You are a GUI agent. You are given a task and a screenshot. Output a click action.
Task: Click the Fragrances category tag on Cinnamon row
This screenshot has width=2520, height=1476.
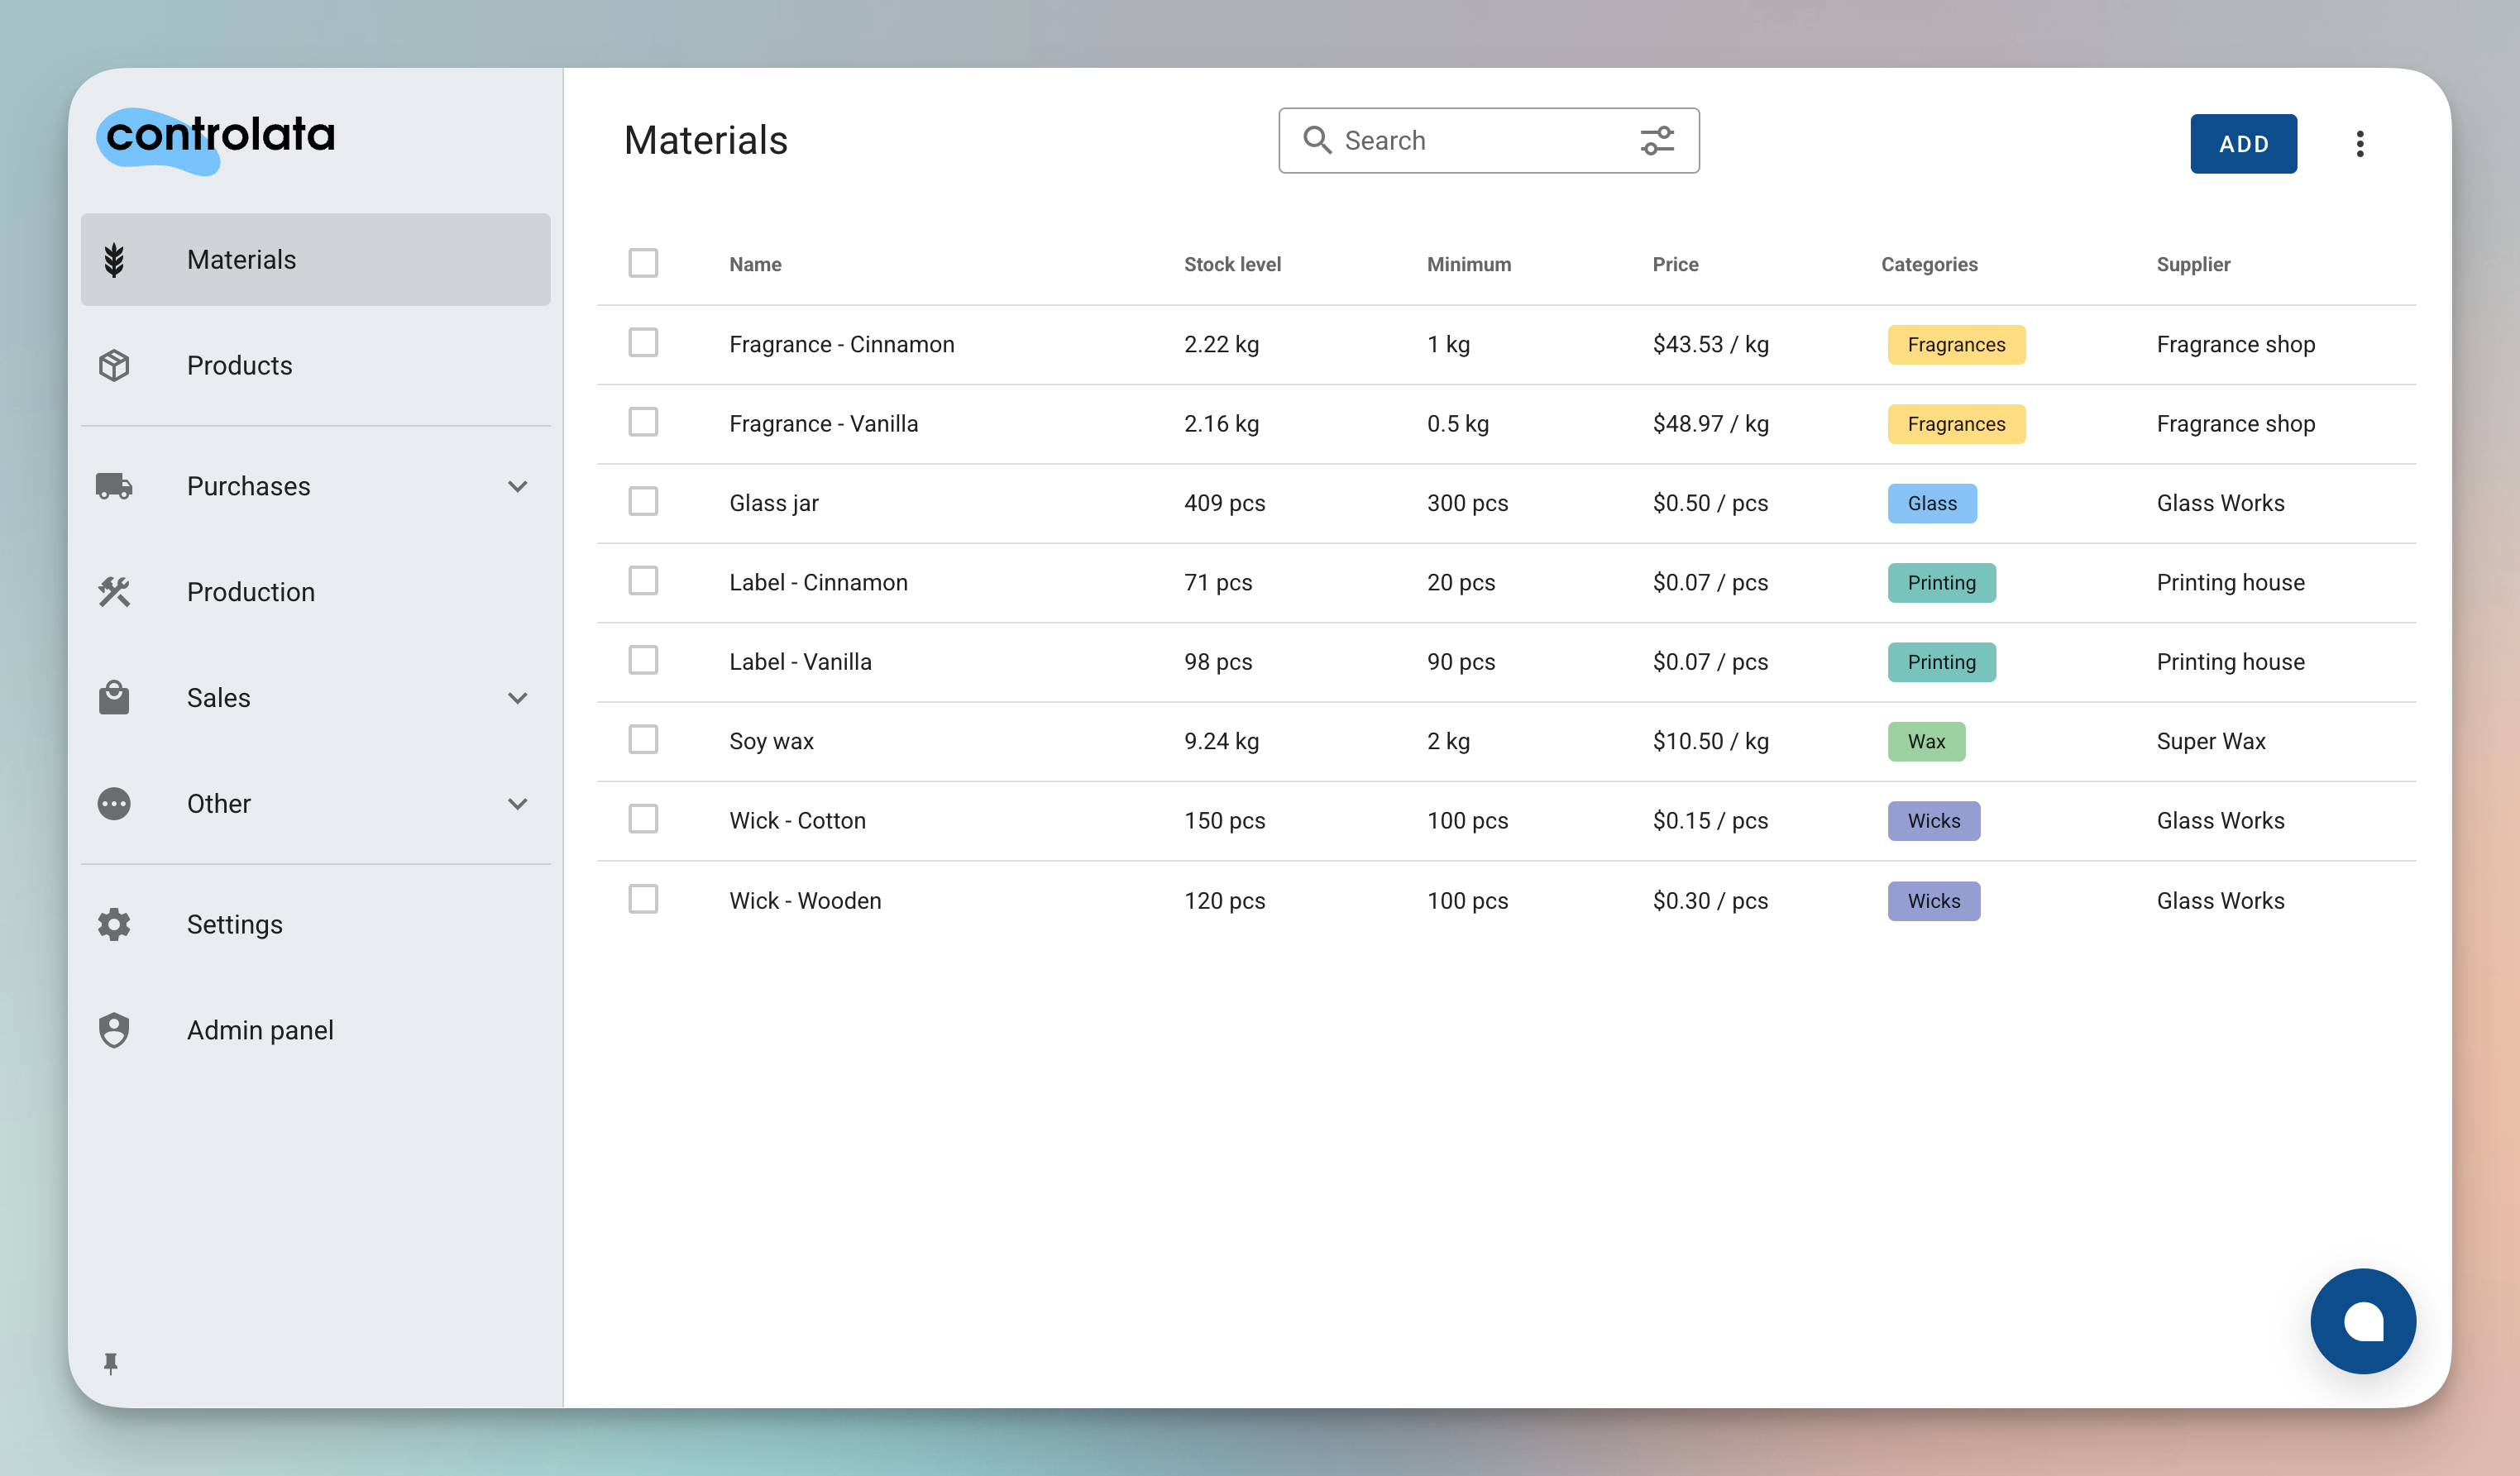click(1956, 344)
